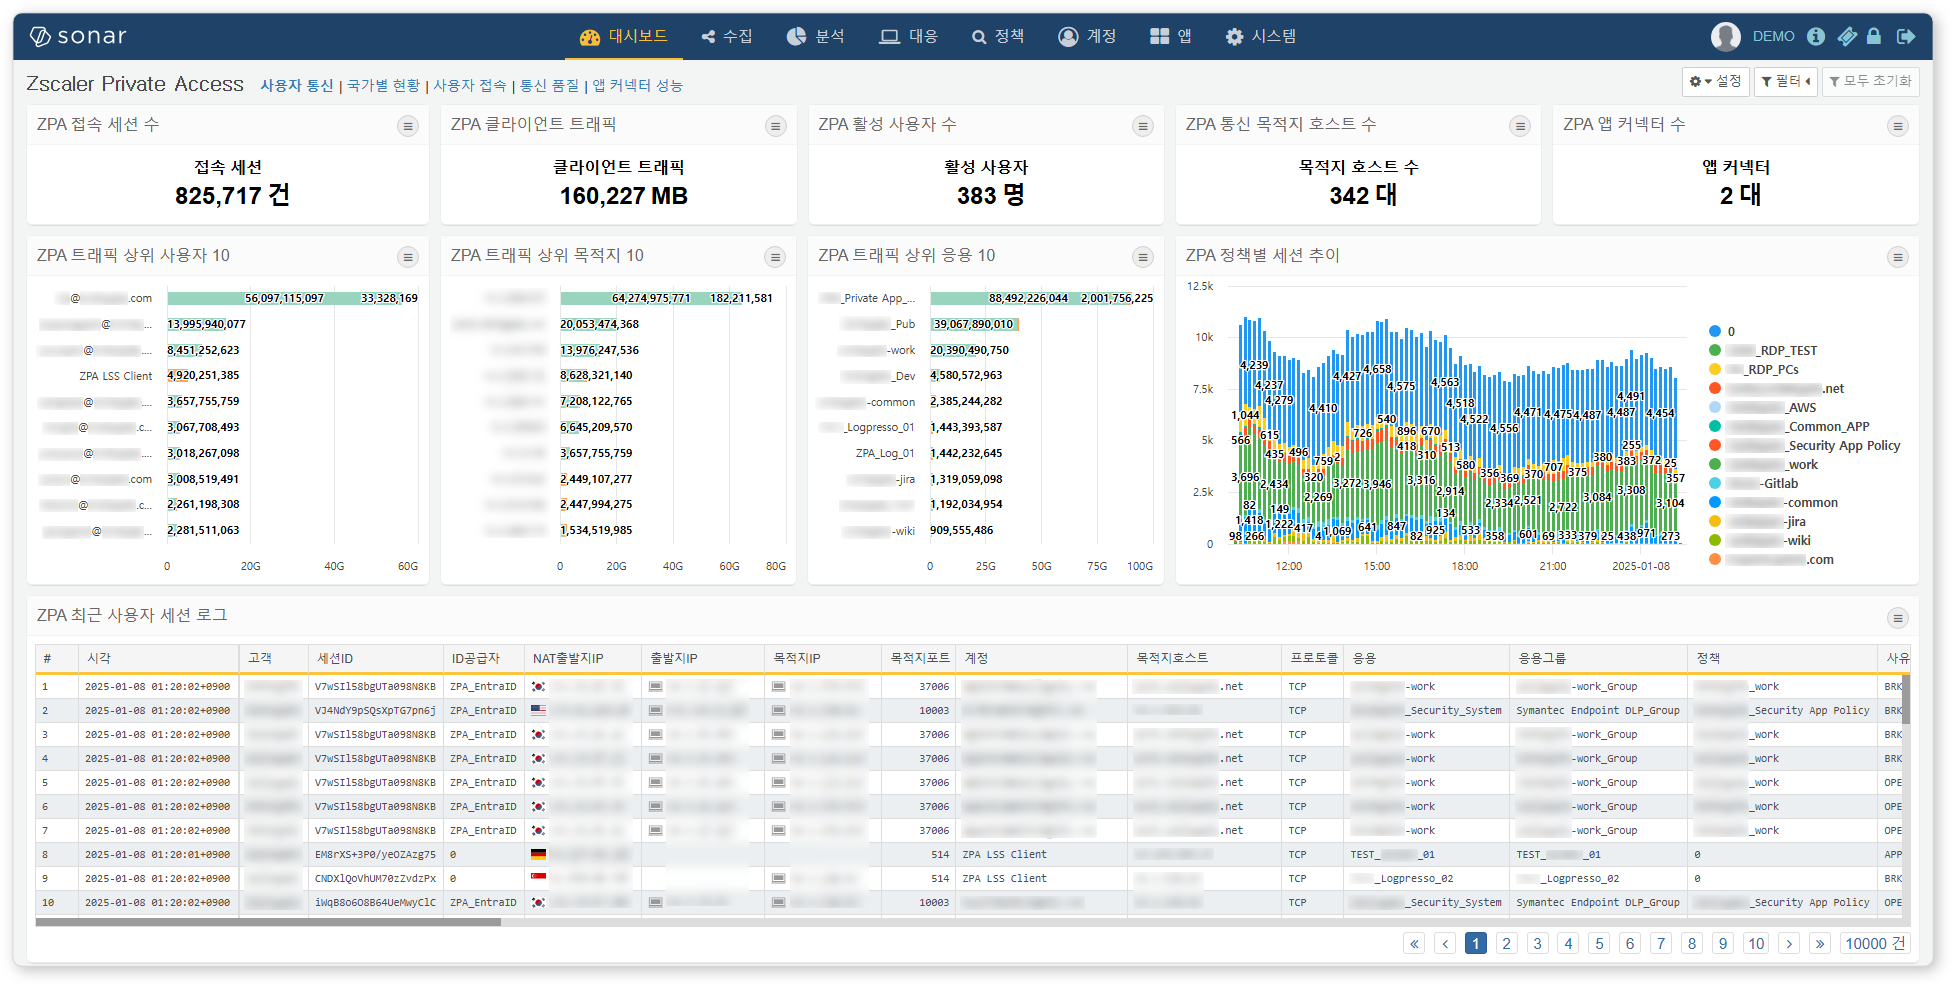This screenshot has height=987, width=1954.
Task: Click the ticket icon in header
Action: (1847, 36)
